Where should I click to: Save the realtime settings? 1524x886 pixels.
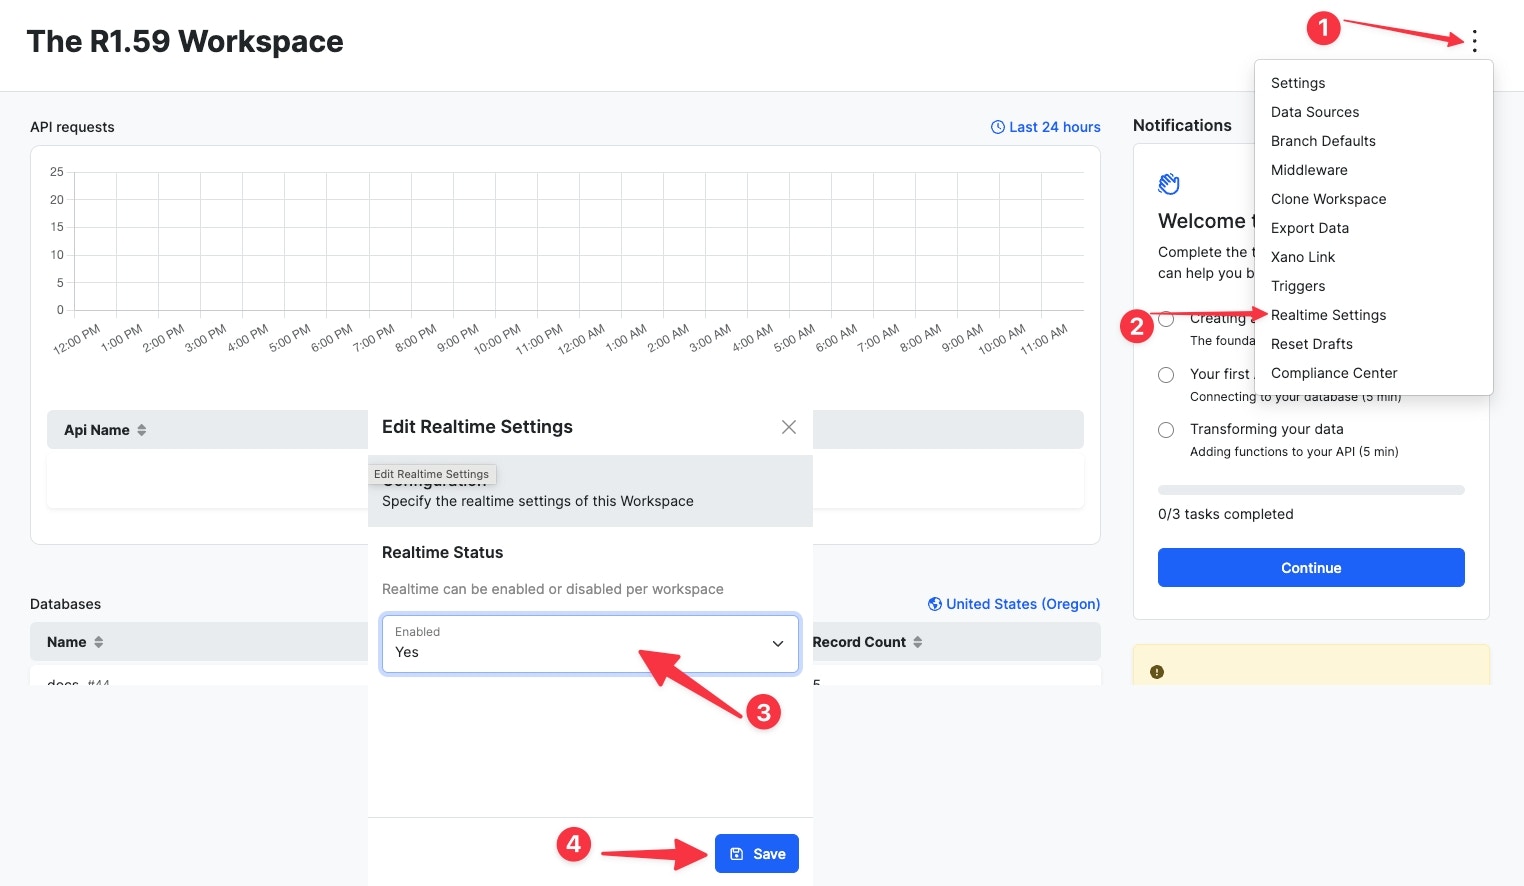756,854
